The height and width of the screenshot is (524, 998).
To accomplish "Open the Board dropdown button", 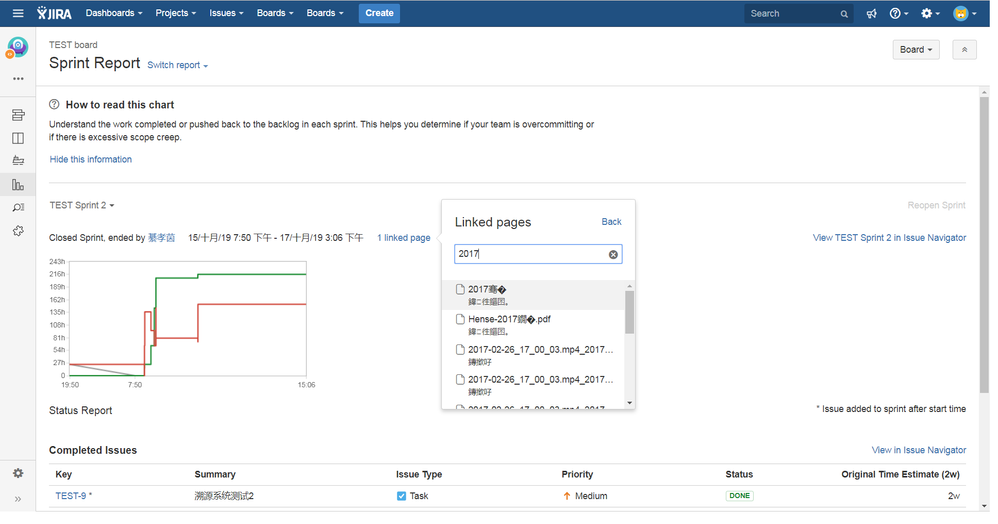I will pos(916,50).
